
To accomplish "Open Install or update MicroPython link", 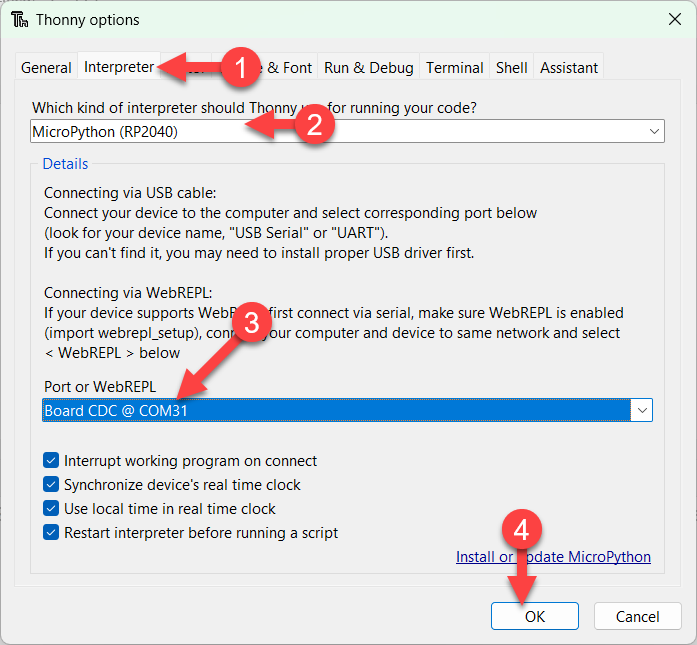I will (553, 557).
